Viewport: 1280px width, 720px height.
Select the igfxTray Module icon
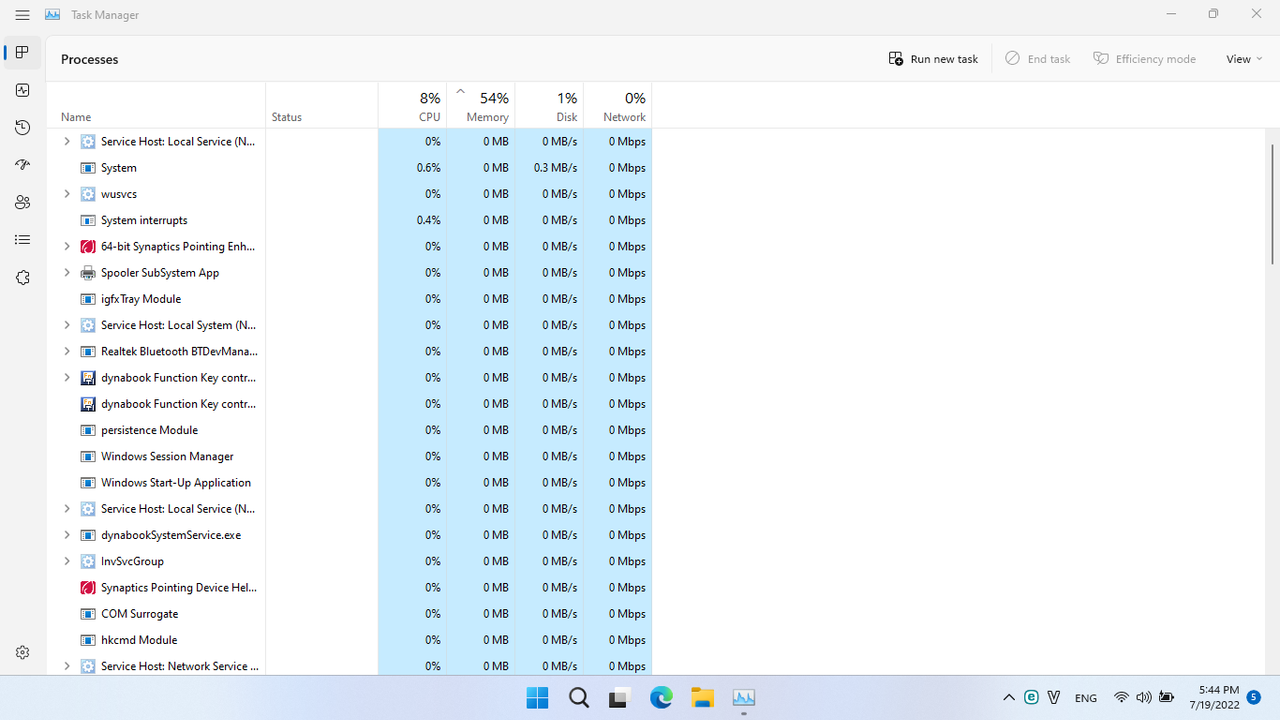(88, 299)
